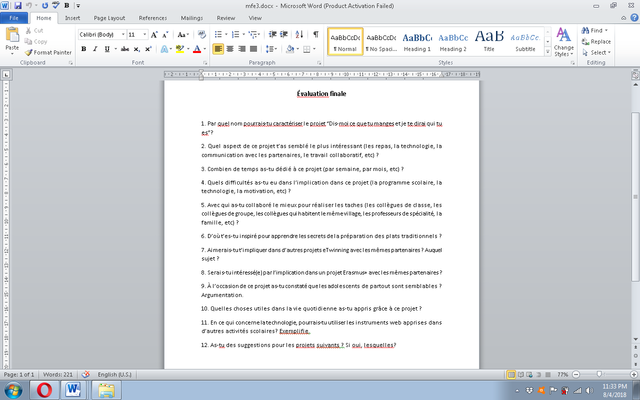Toggle Align Text Right
This screenshot has width=640, height=400.
242,49
